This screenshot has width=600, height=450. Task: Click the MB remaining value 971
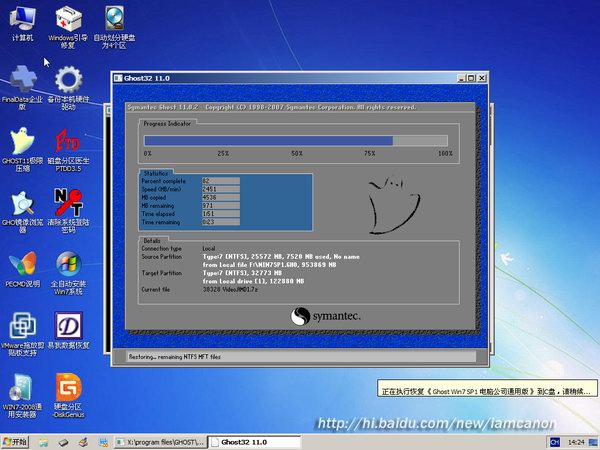click(x=221, y=205)
